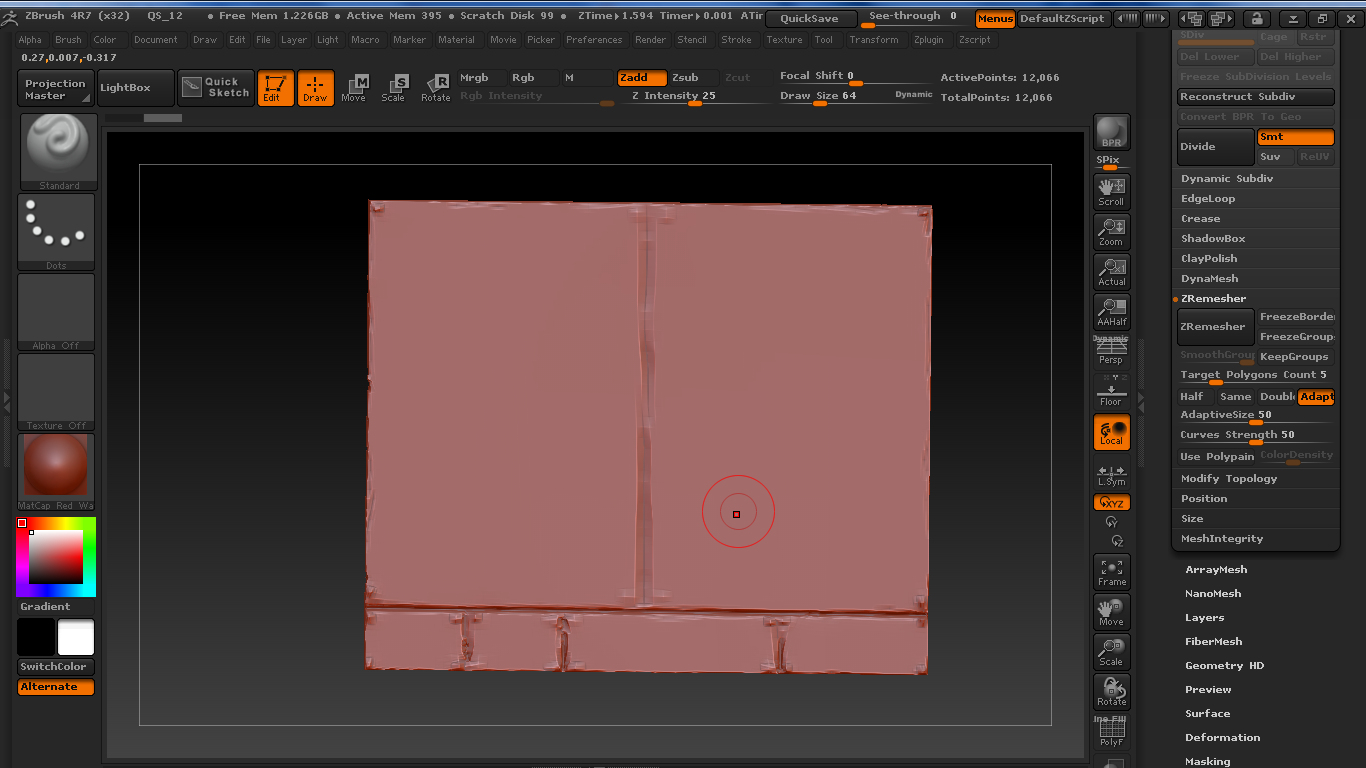Open LightBox browser
This screenshot has width=1366, height=768.
[136, 88]
